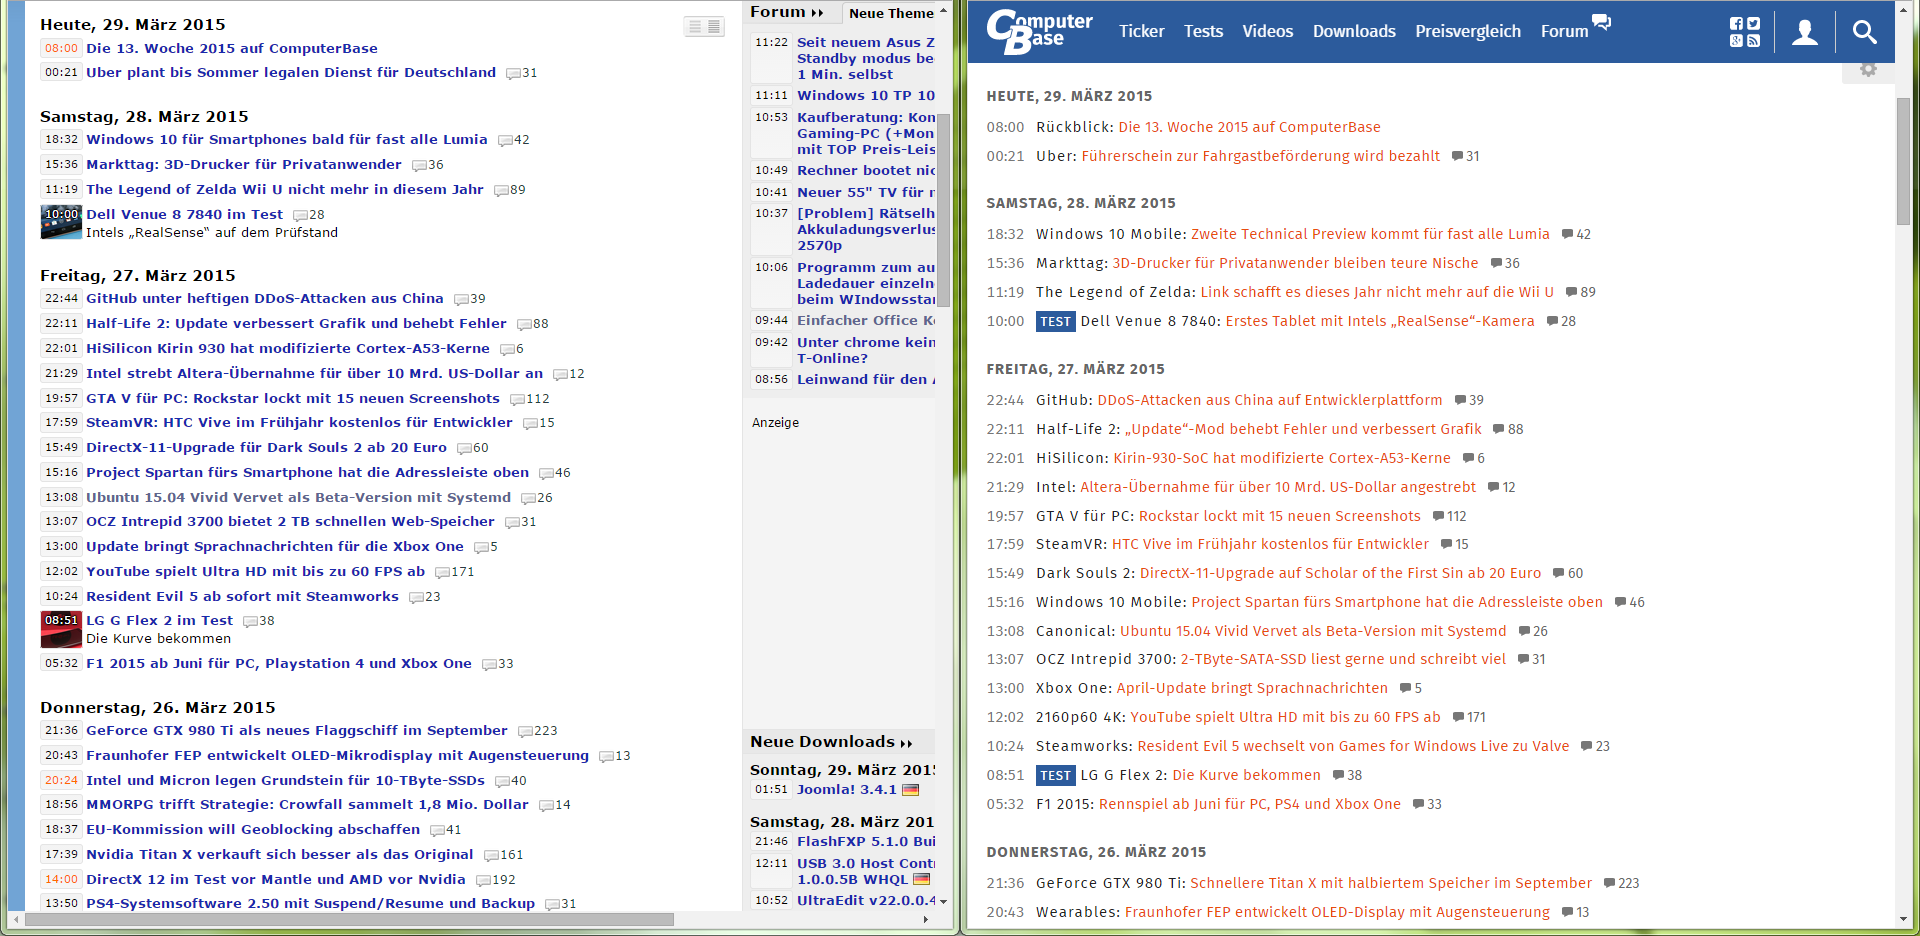Open forum thread 'Leinwand für den'
Image resolution: width=1920 pixels, height=936 pixels.
click(866, 380)
